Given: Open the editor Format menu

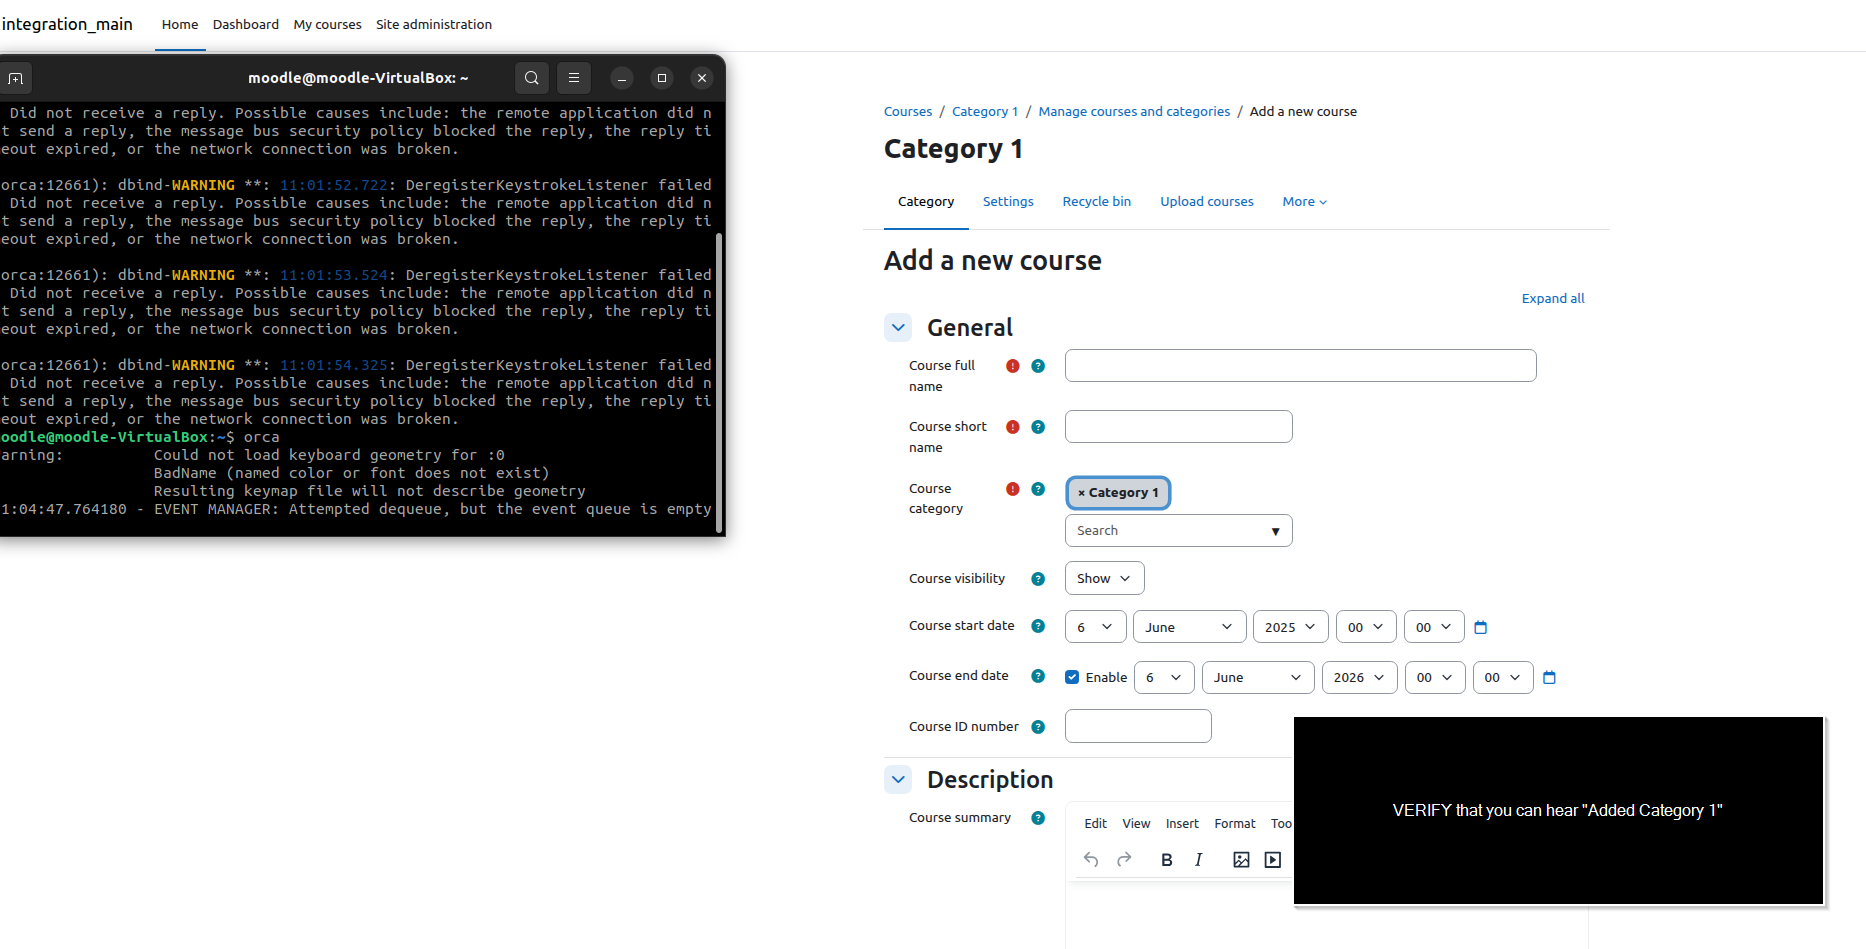Looking at the screenshot, I should pyautogui.click(x=1235, y=824).
